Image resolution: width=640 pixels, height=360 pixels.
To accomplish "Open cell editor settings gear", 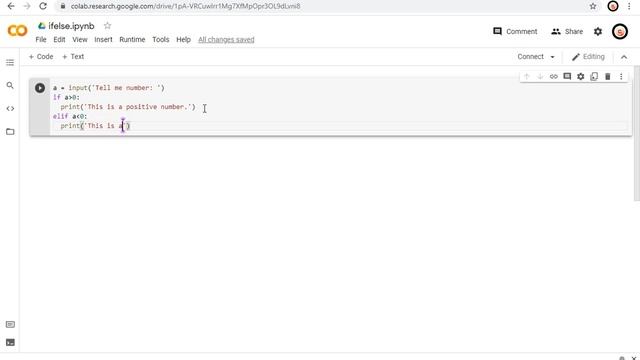I will (580, 76).
